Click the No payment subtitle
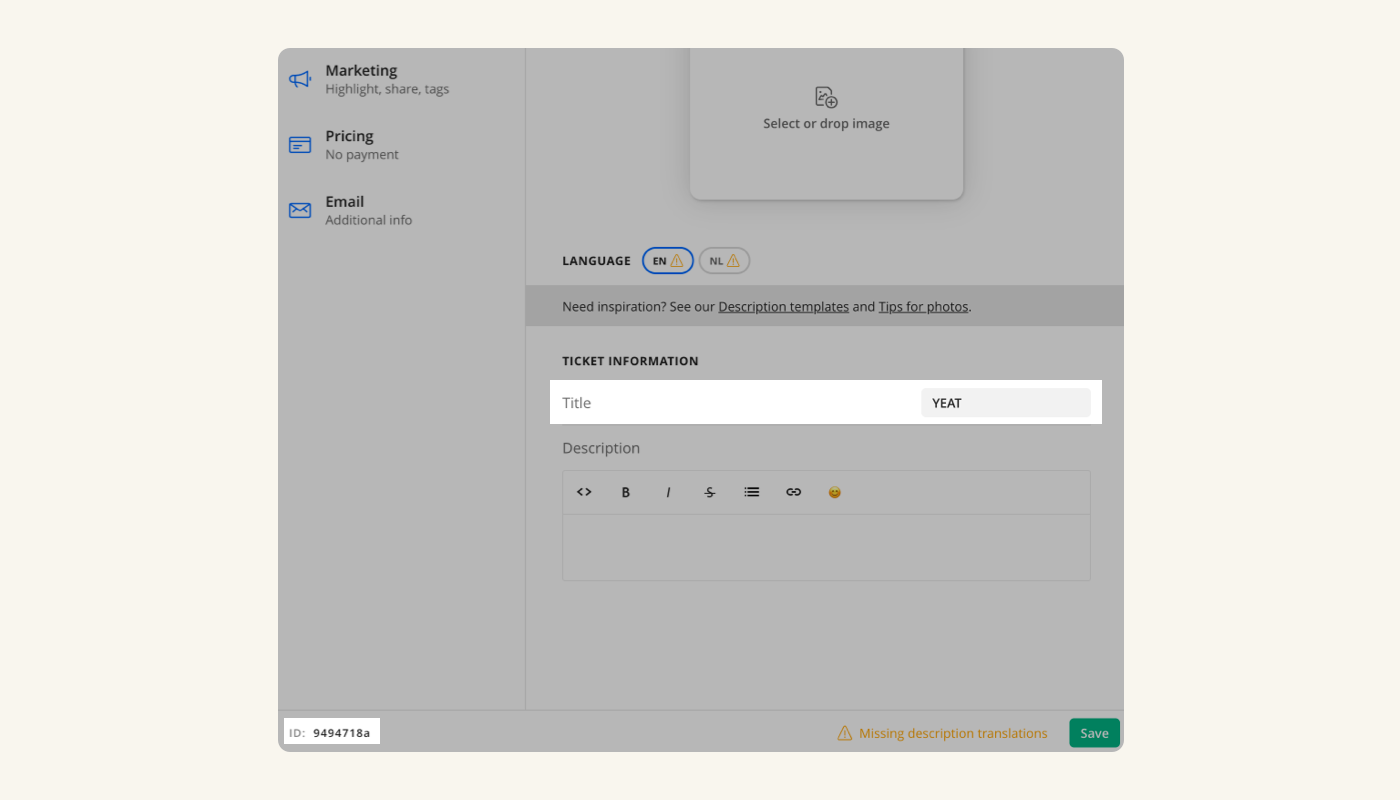1400x800 pixels. [x=362, y=155]
